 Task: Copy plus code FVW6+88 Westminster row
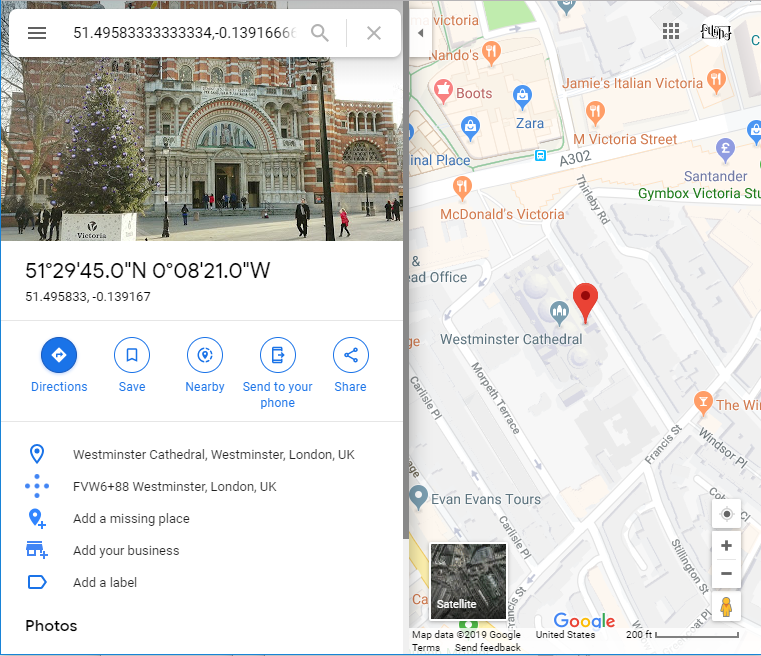click(x=201, y=486)
